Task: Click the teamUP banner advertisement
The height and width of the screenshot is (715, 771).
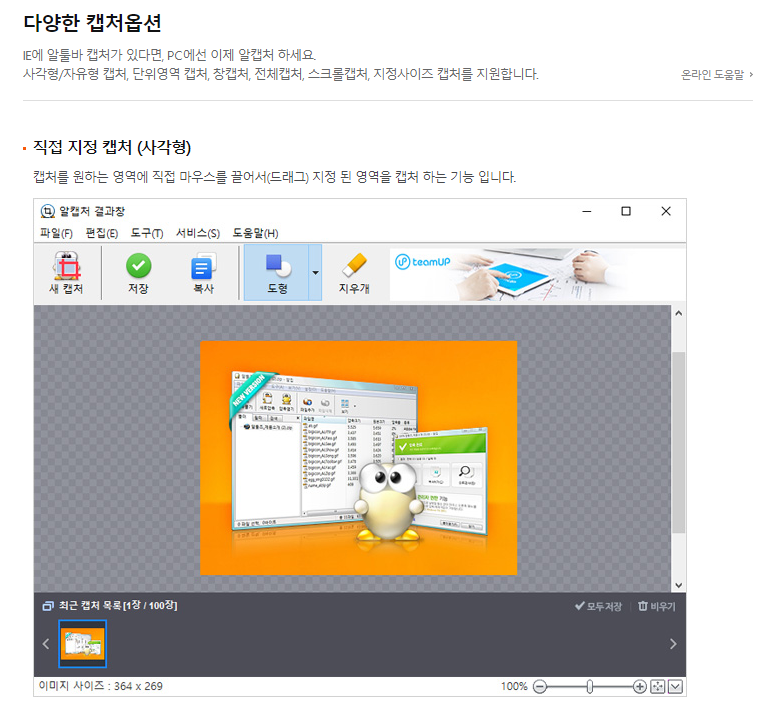Action: point(537,274)
